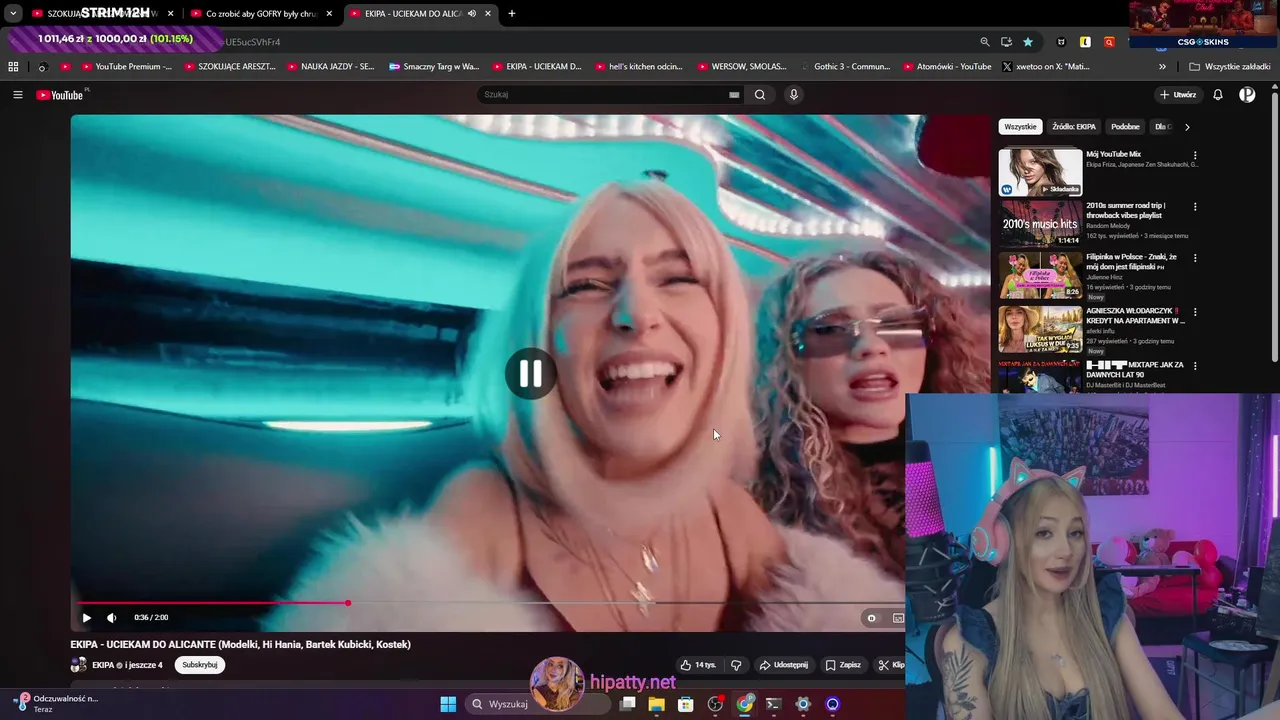Select the Podobne filter chip

point(1125,127)
